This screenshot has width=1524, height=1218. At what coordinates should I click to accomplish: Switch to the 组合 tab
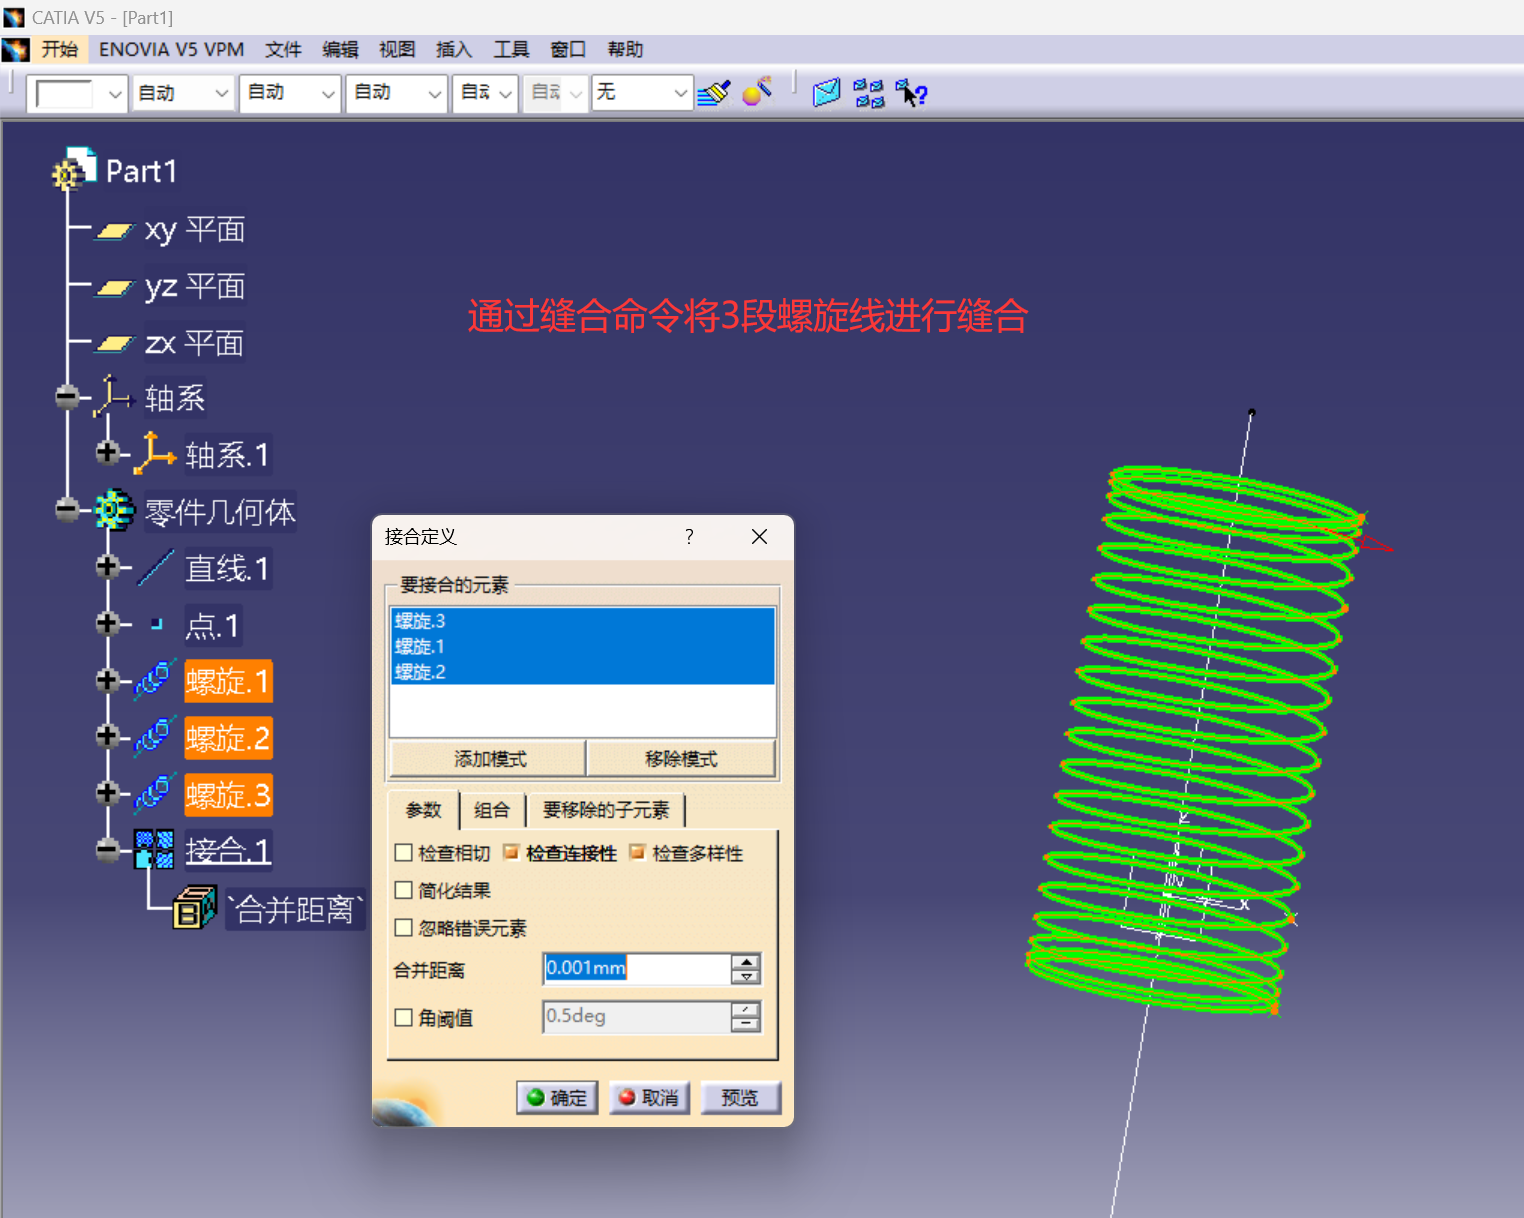point(491,810)
